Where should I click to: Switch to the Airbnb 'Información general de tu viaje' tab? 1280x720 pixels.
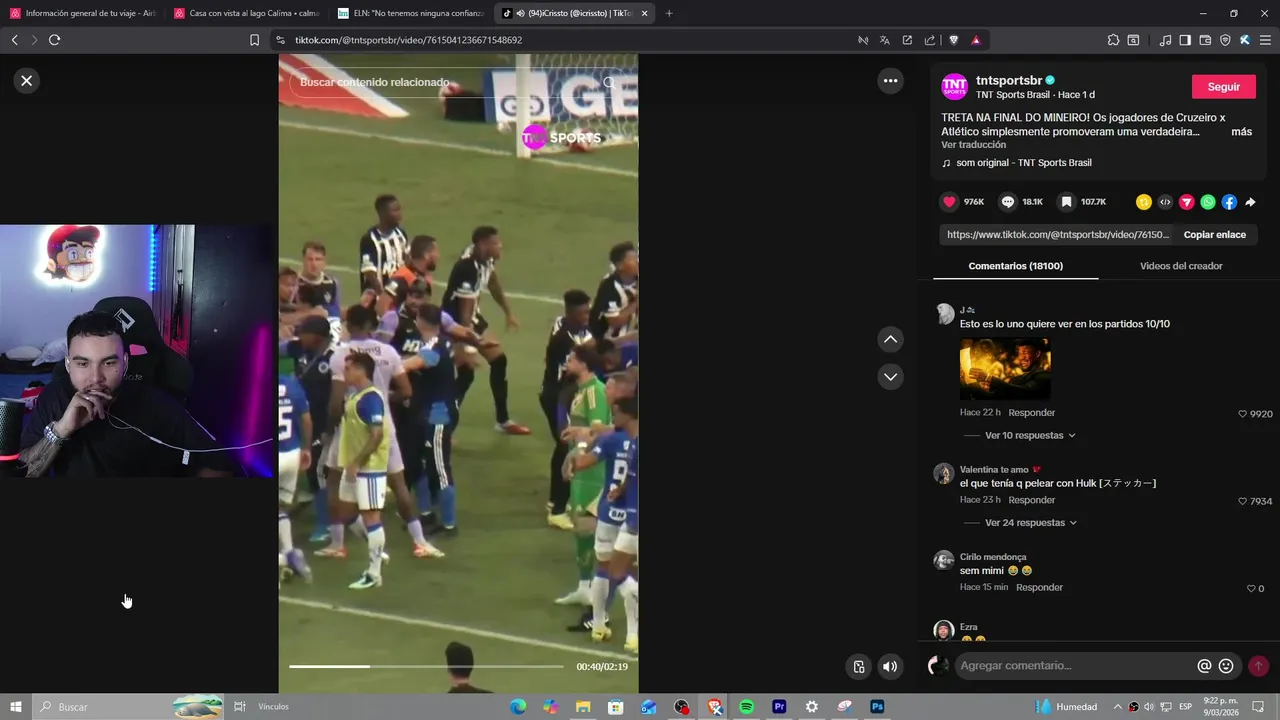pyautogui.click(x=83, y=13)
